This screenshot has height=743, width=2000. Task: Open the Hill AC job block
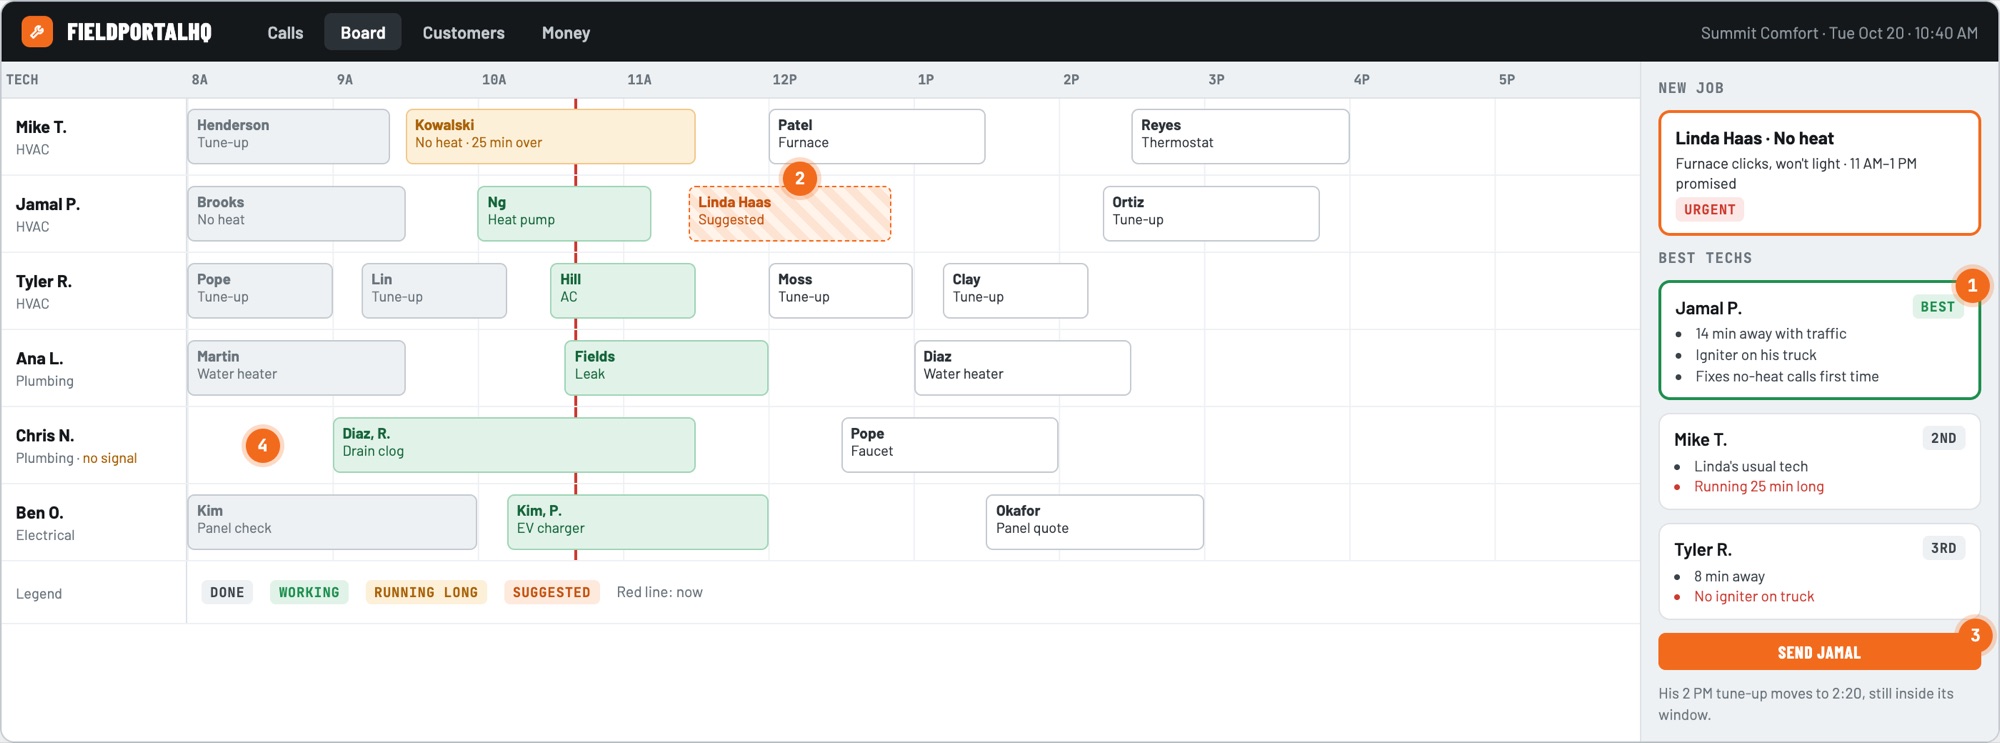coord(622,290)
